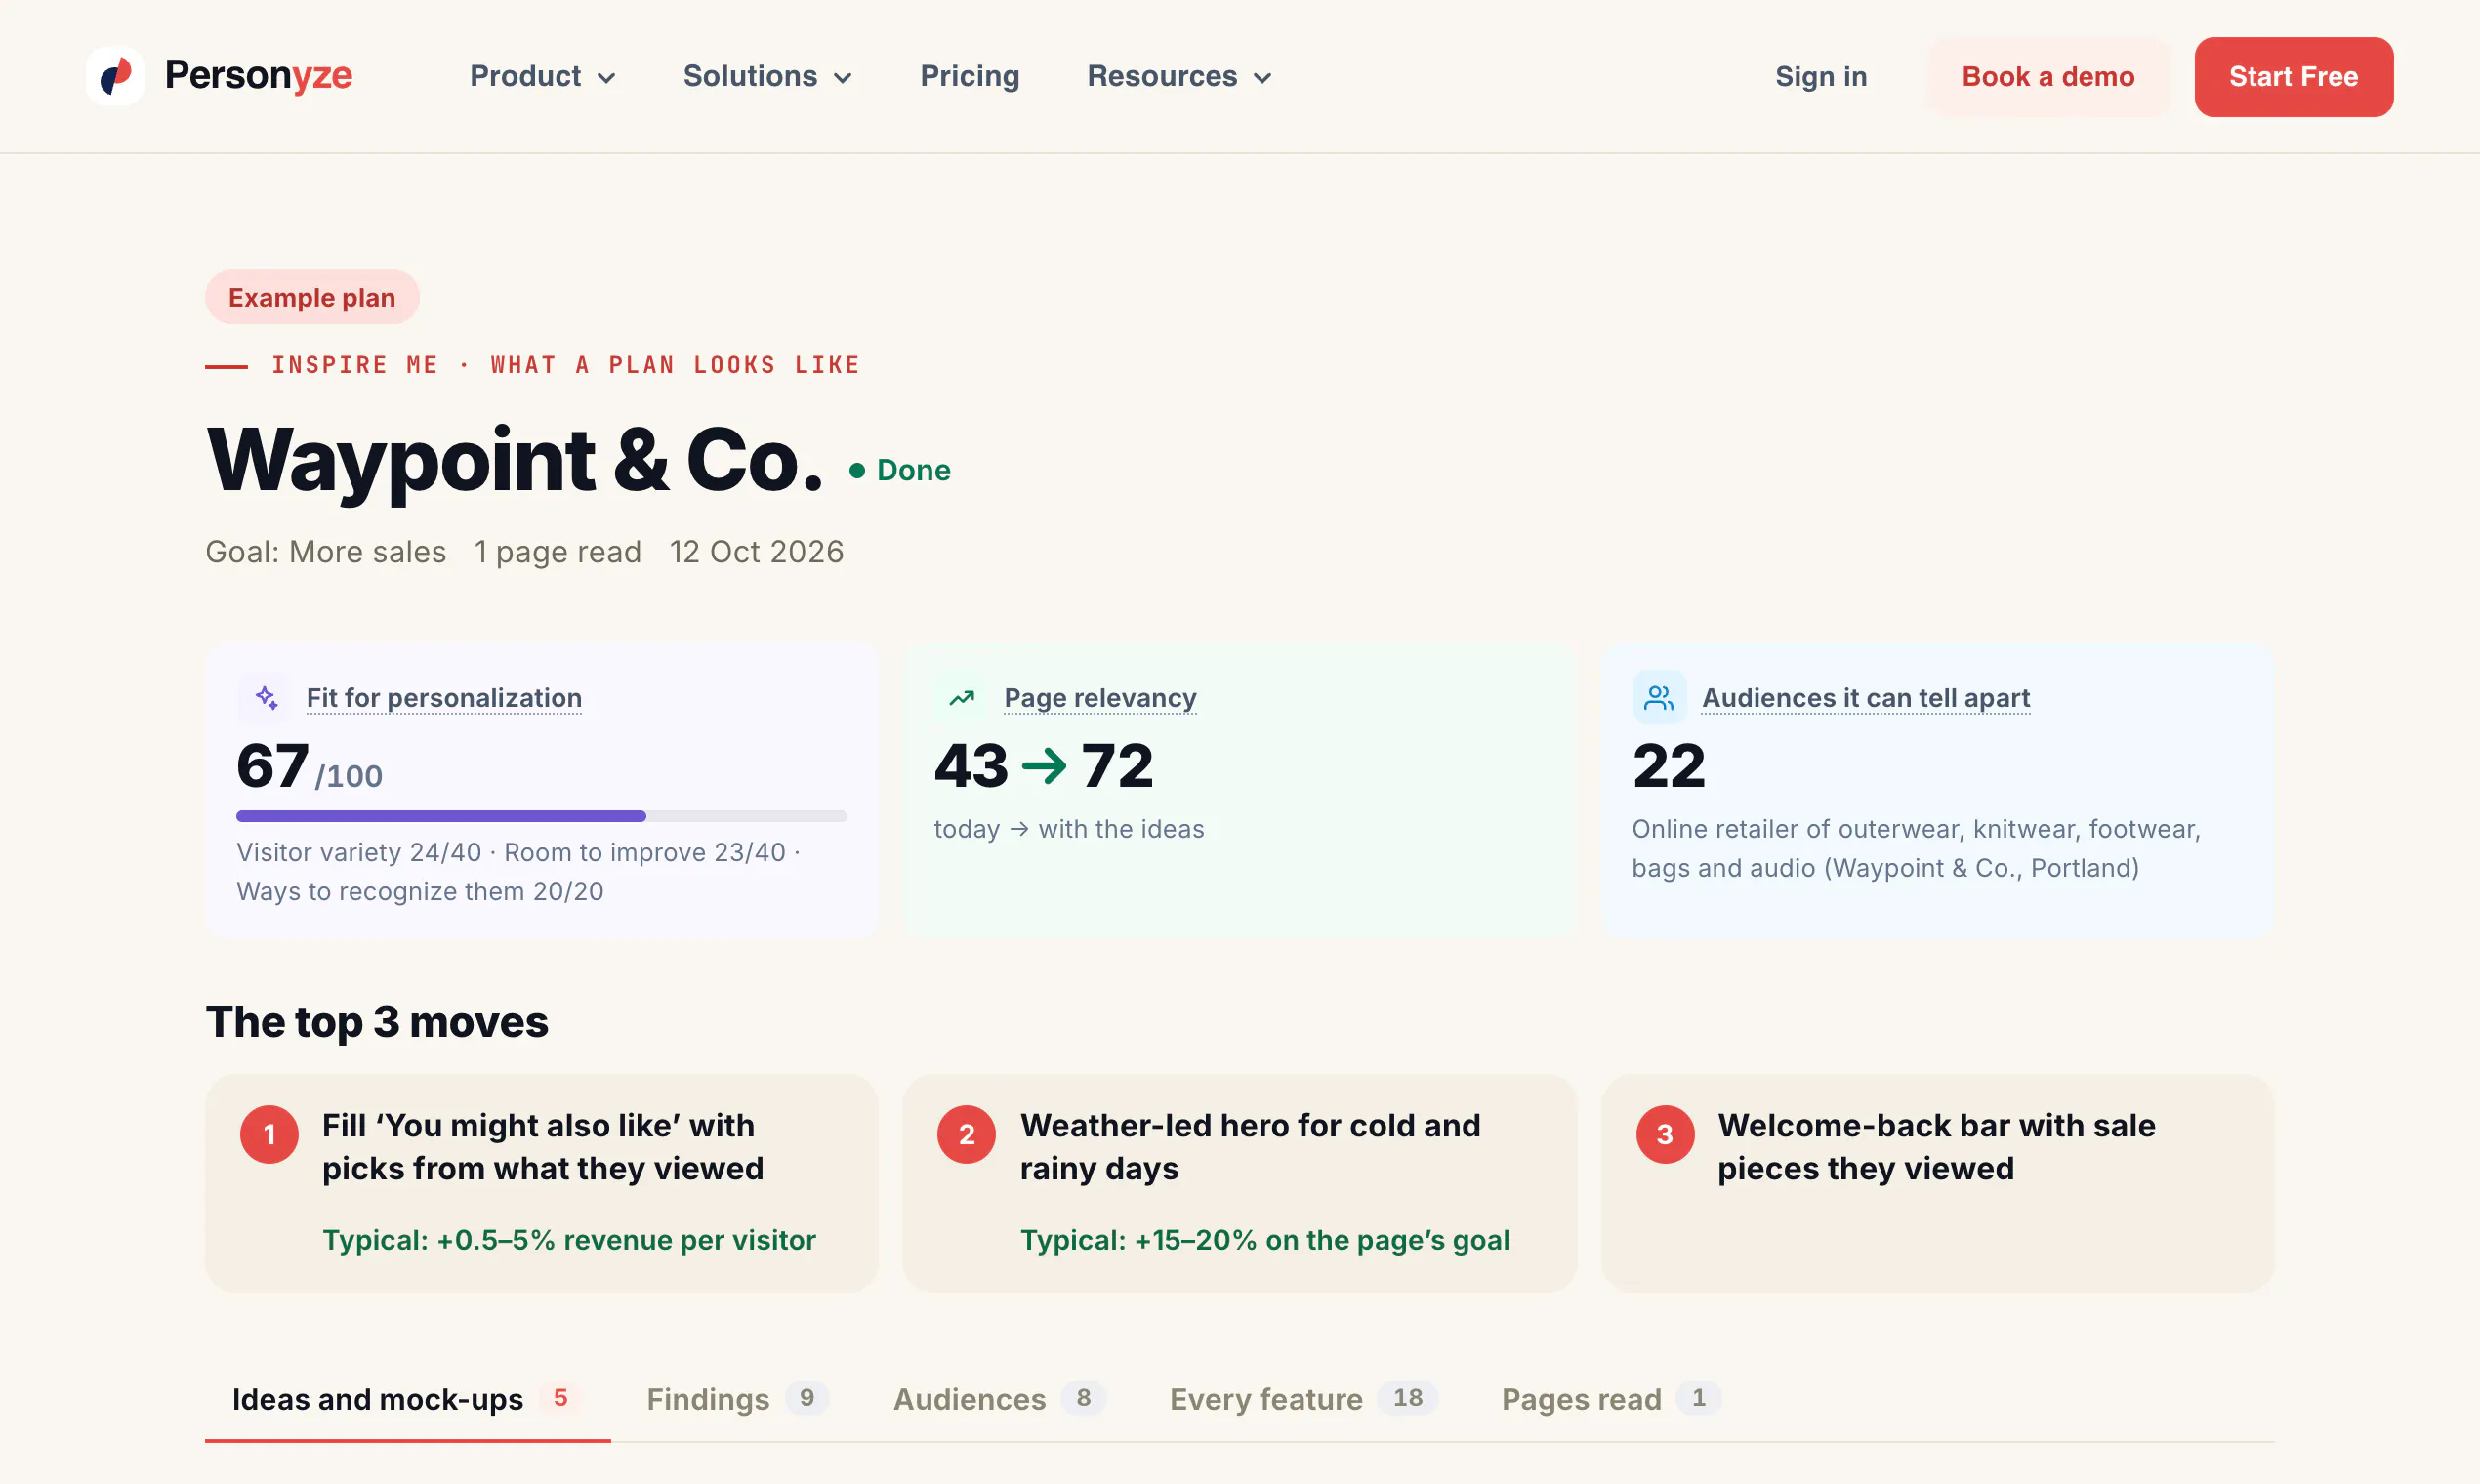Viewport: 2480px width, 1484px height.
Task: Open the Fill 'You might also like' move card
Action: click(541, 1183)
